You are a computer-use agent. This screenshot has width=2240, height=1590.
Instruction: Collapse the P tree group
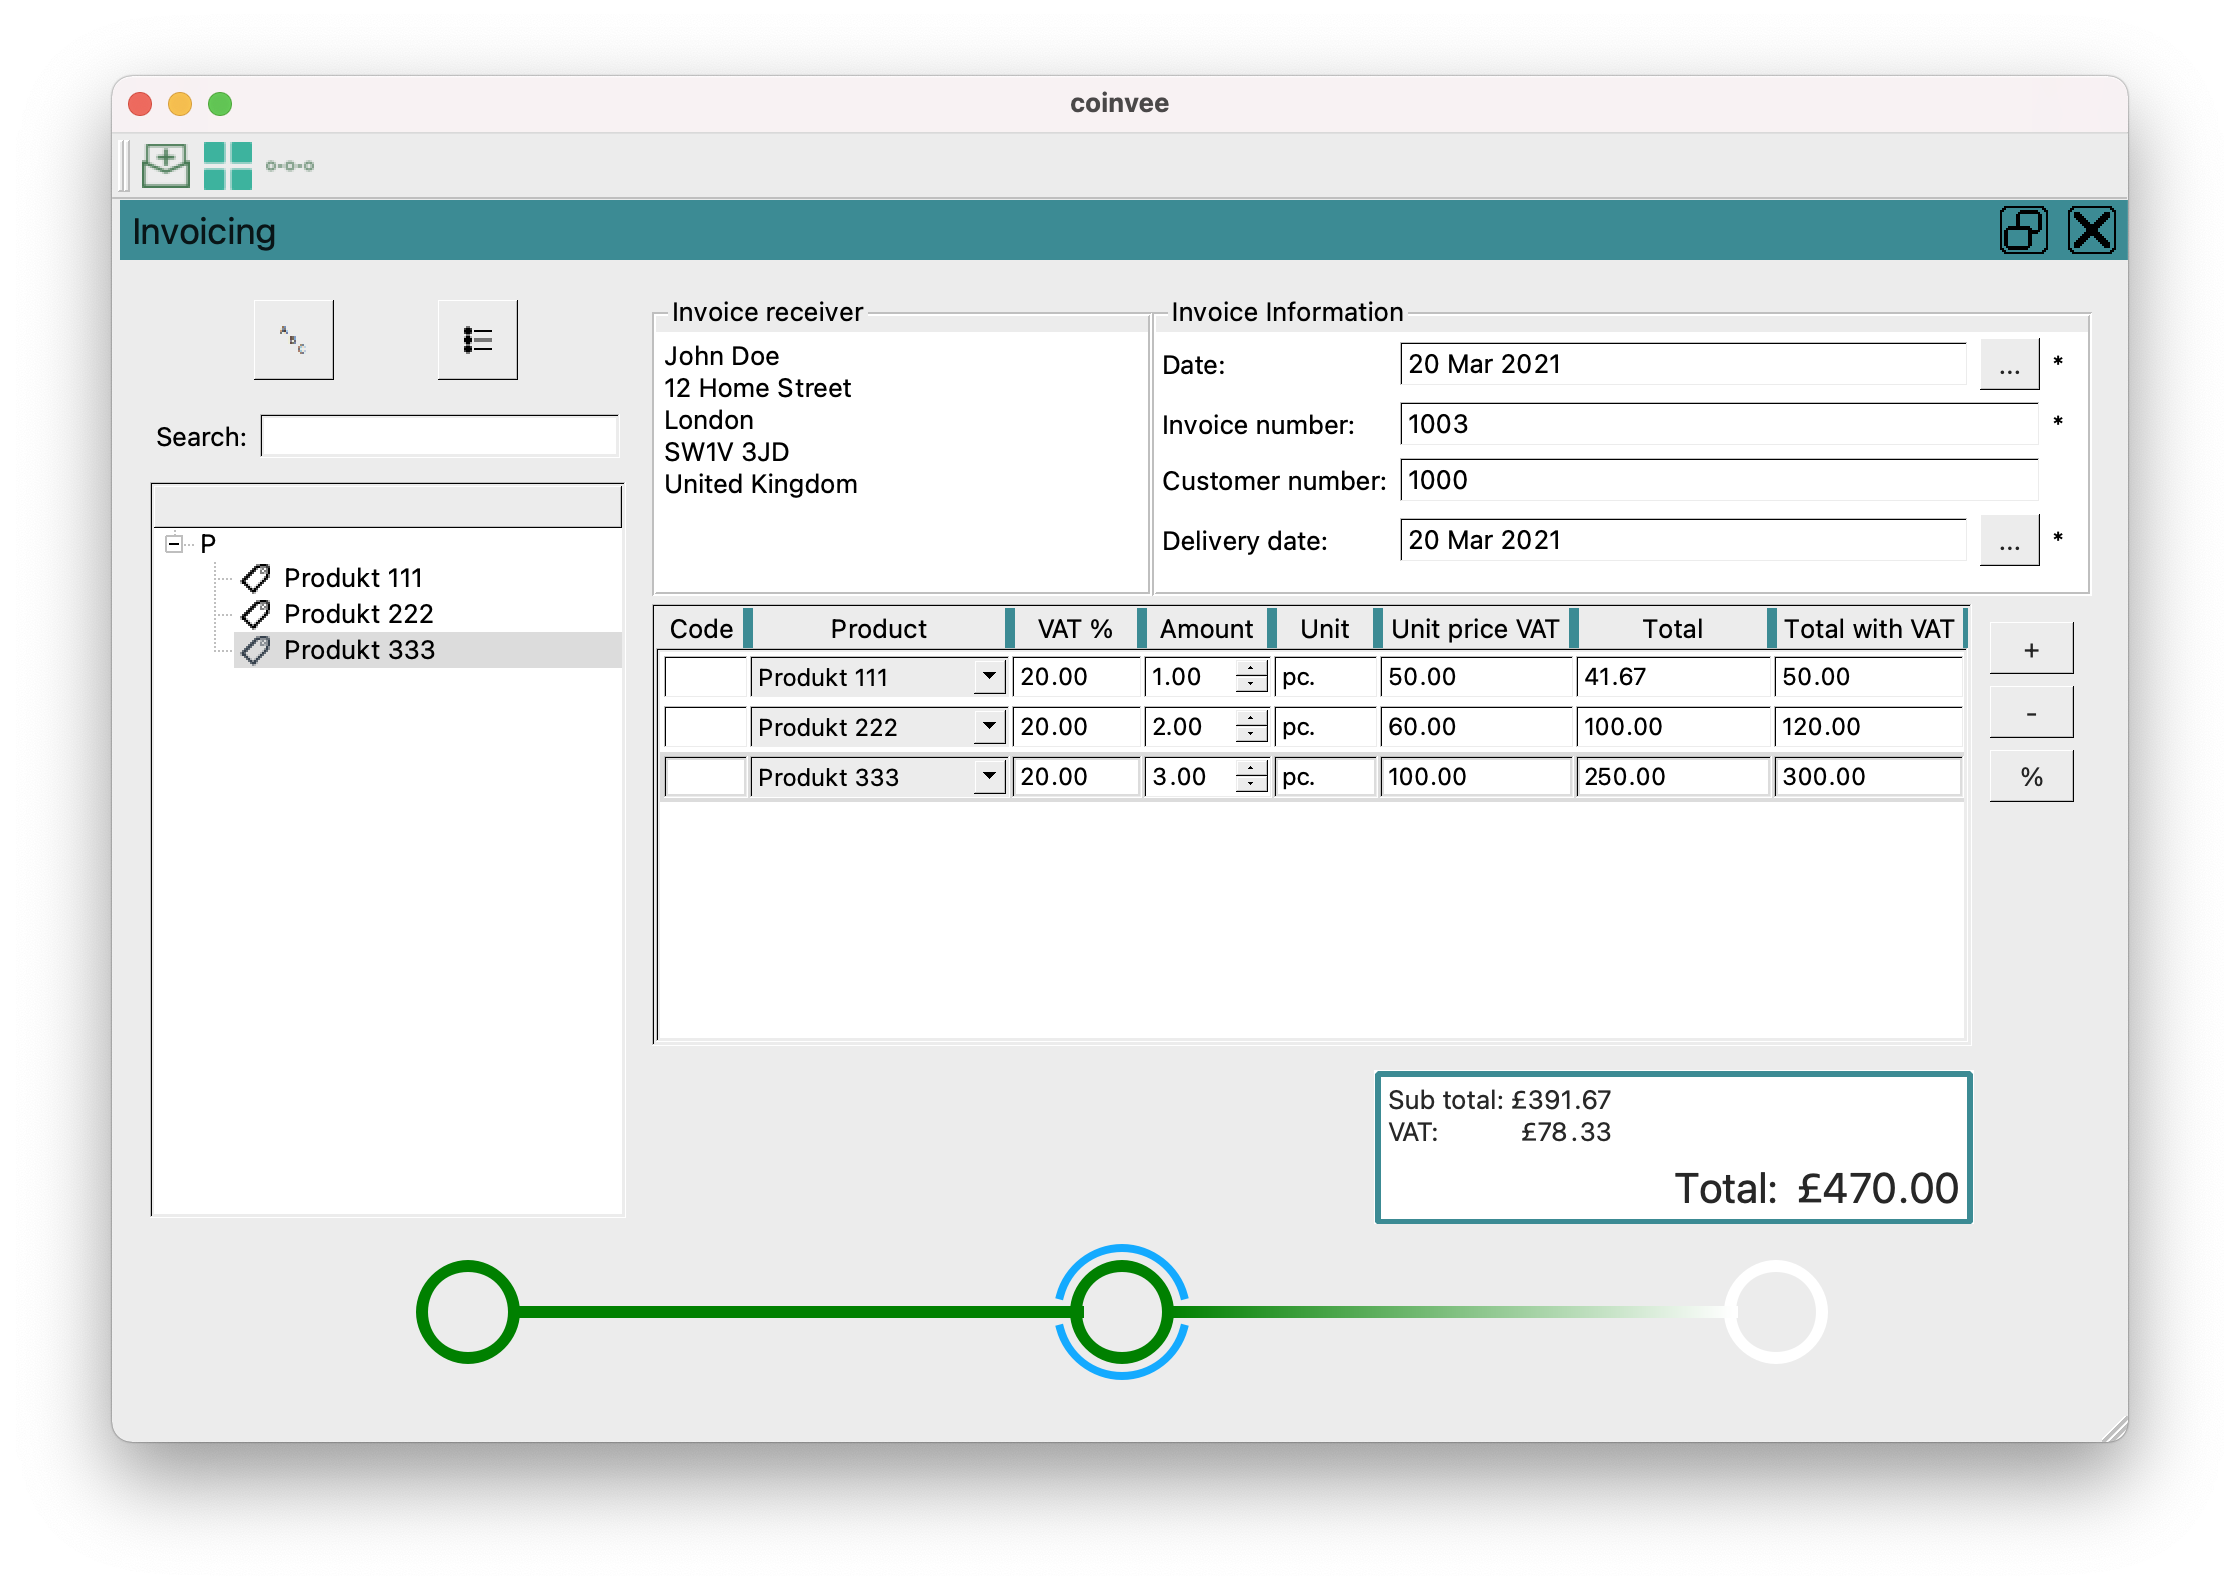[x=175, y=544]
